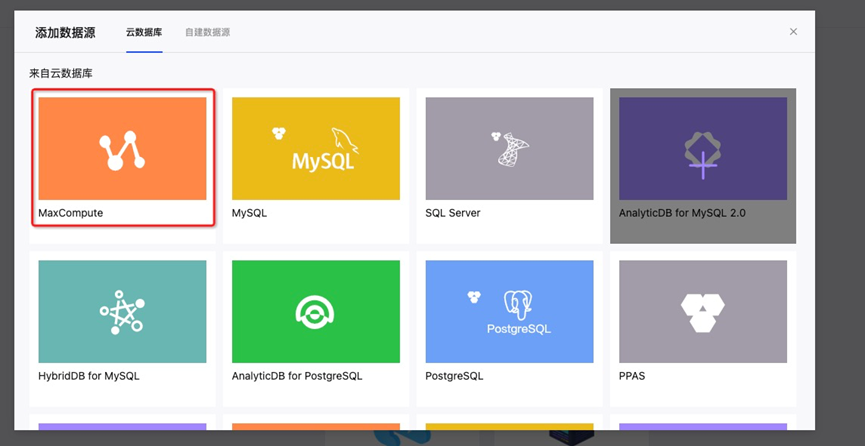Image resolution: width=865 pixels, height=446 pixels.
Task: Click the 来自云数据库 section heading
Action: 61,73
